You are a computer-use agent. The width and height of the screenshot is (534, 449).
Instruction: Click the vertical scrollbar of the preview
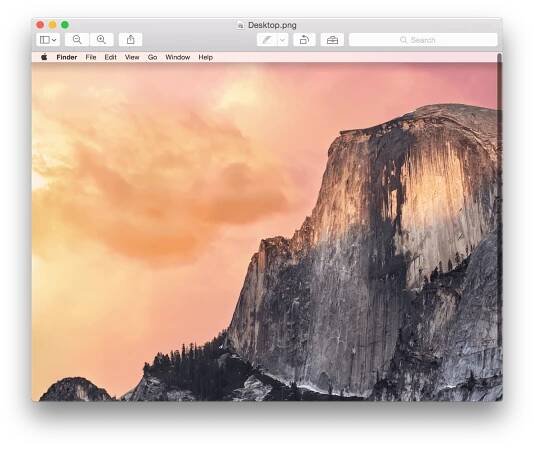point(500,199)
